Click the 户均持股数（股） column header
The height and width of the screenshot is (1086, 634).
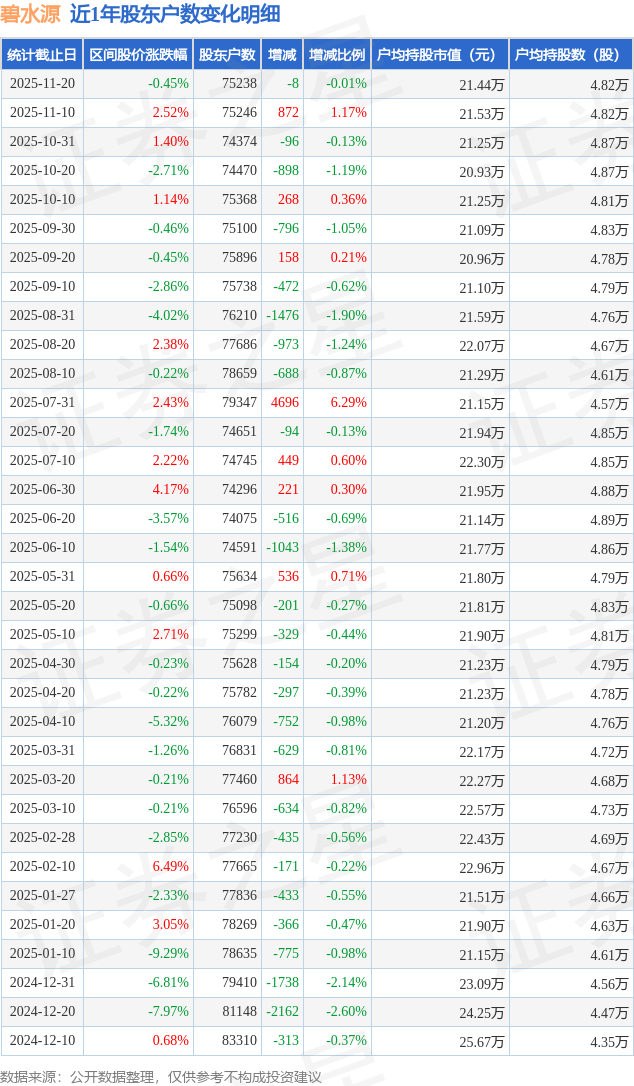[571, 55]
